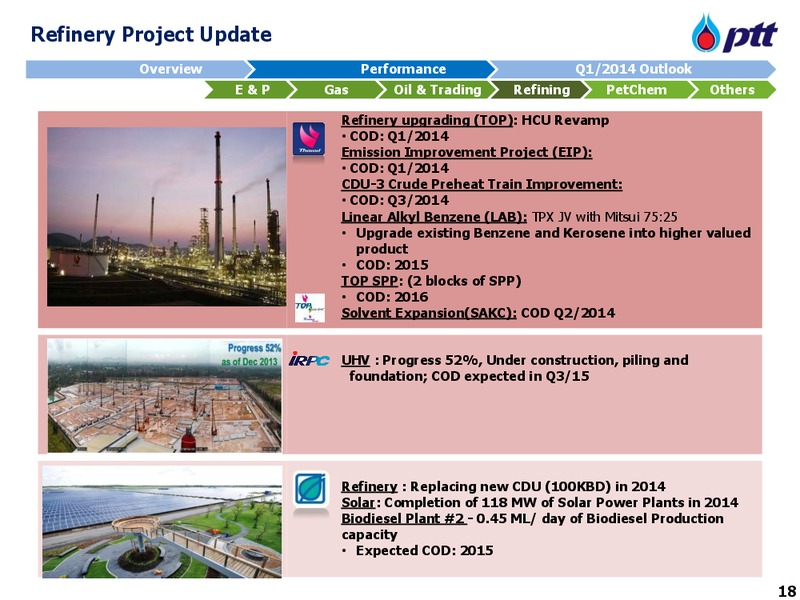Click the solar power plant photo
Screen dimensions: 800x600
click(x=162, y=521)
